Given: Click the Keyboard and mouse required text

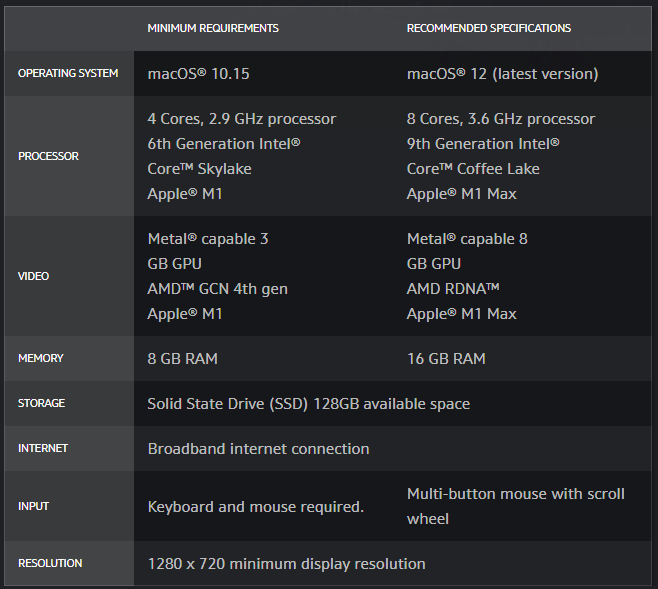Looking at the screenshot, I should click(256, 507).
